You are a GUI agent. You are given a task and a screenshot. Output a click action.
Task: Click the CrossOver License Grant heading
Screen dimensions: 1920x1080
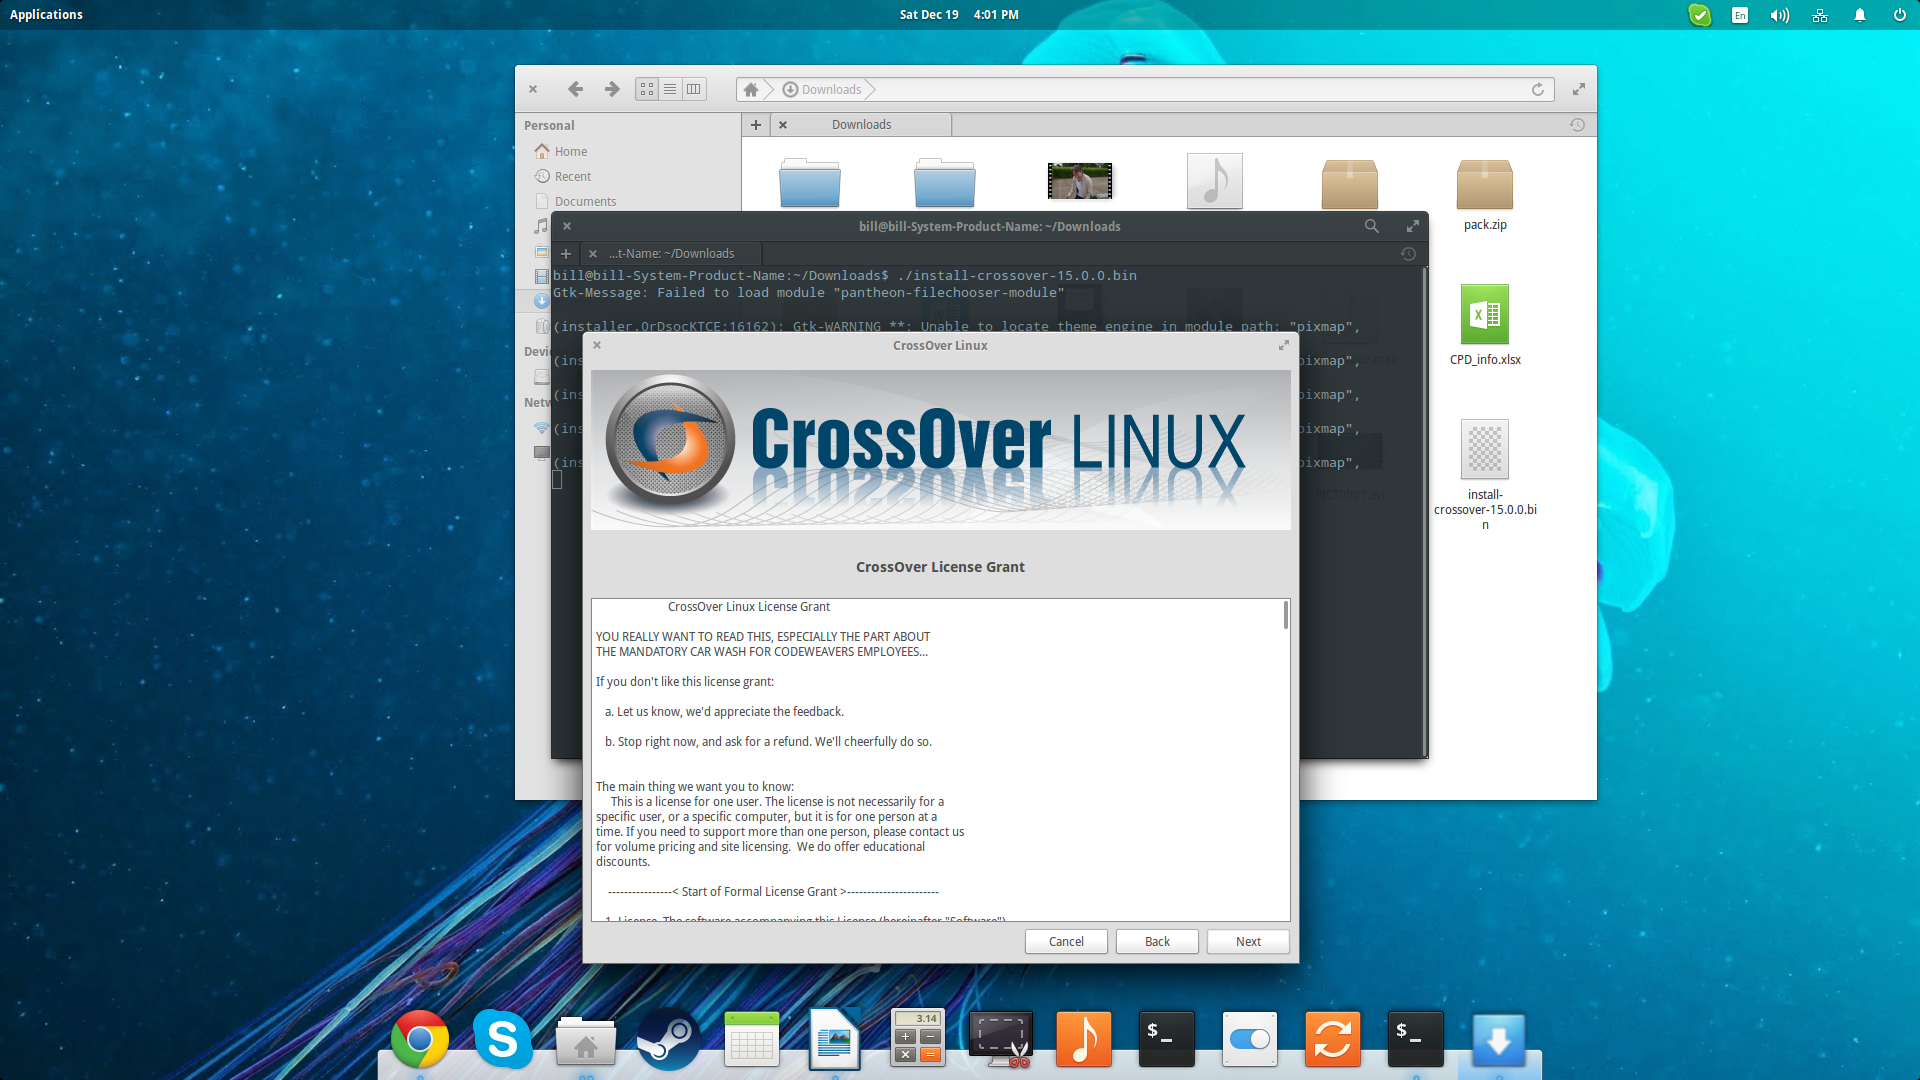click(940, 567)
